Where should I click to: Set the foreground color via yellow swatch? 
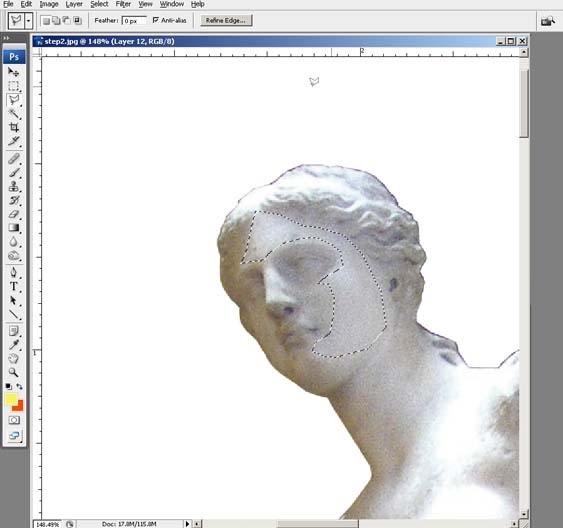pos(11,399)
